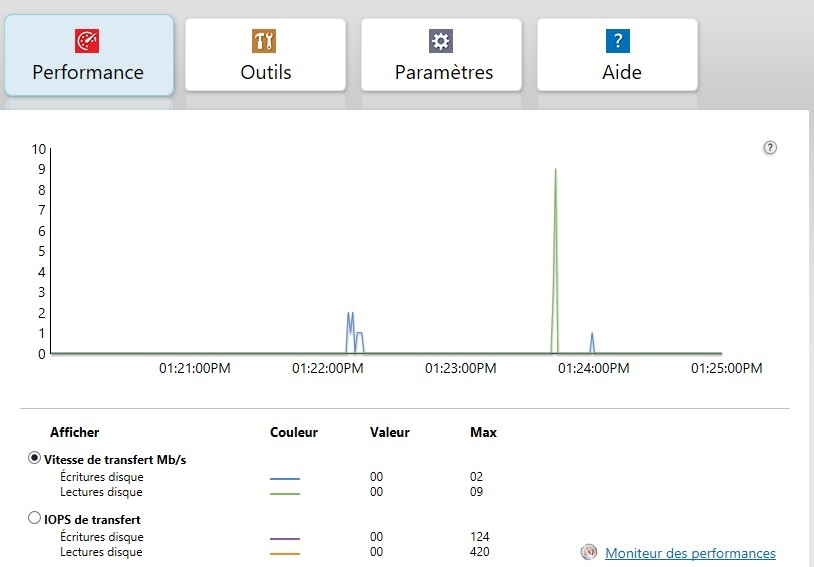
Task: Click the 10 y-axis label
Action: click(39, 150)
